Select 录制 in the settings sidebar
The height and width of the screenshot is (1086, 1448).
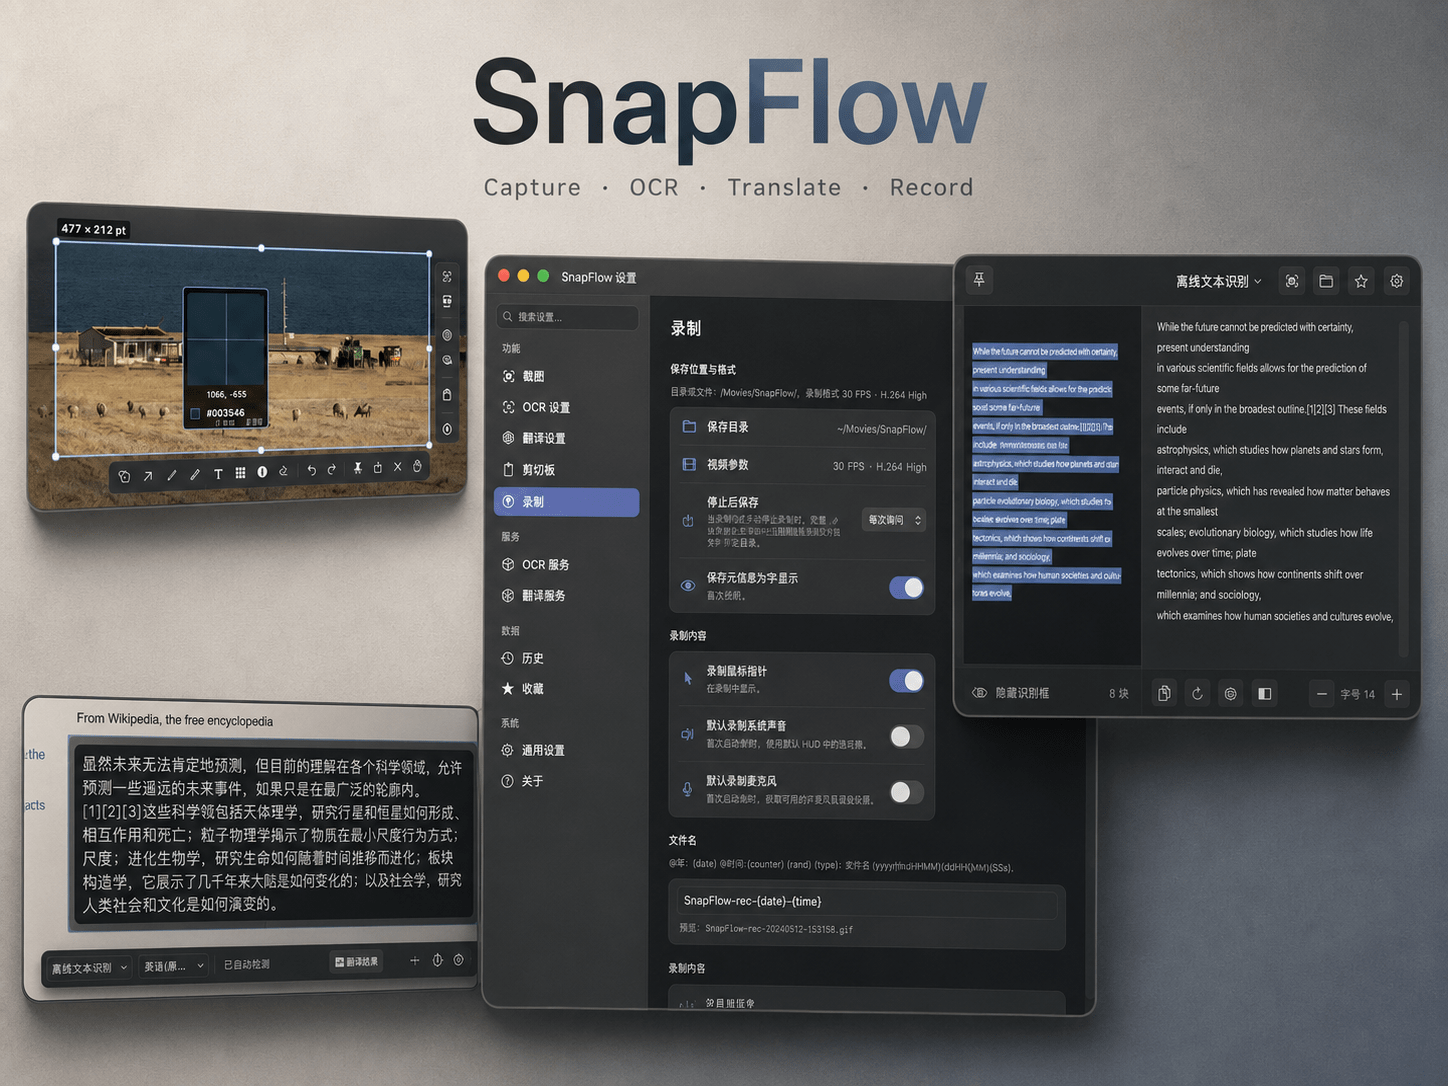pos(566,502)
